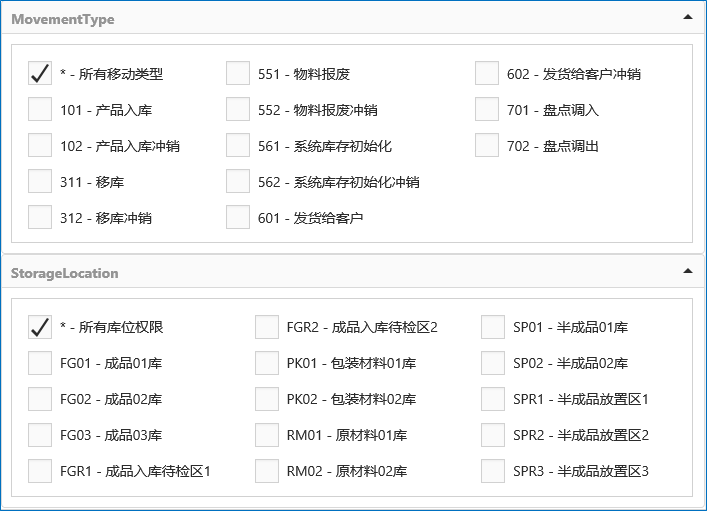Check the FG01 - 成品01库 checkbox
The image size is (707, 511).
tap(40, 363)
